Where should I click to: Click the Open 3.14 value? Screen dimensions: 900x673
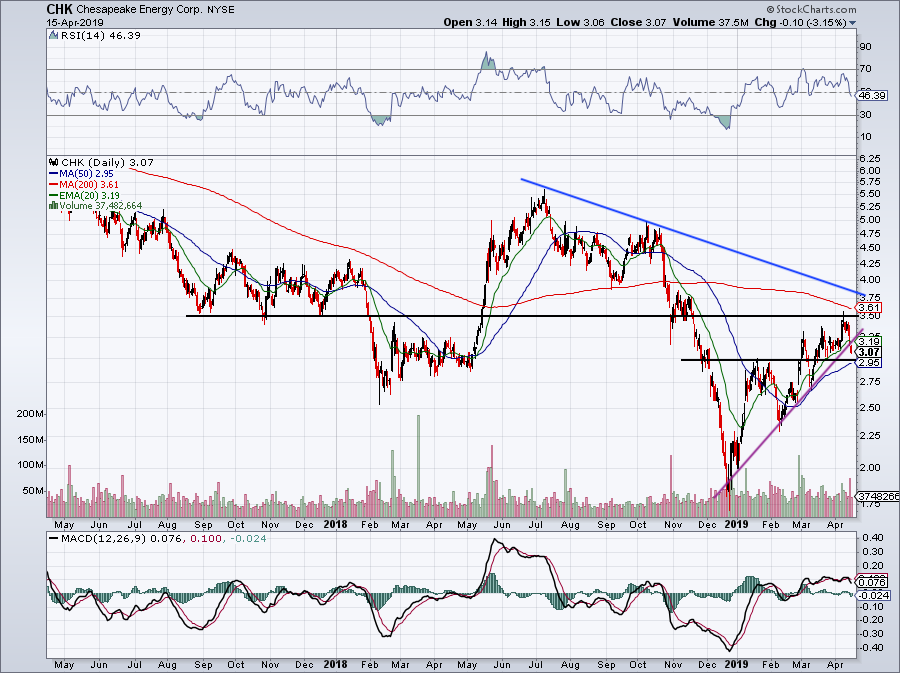point(470,22)
